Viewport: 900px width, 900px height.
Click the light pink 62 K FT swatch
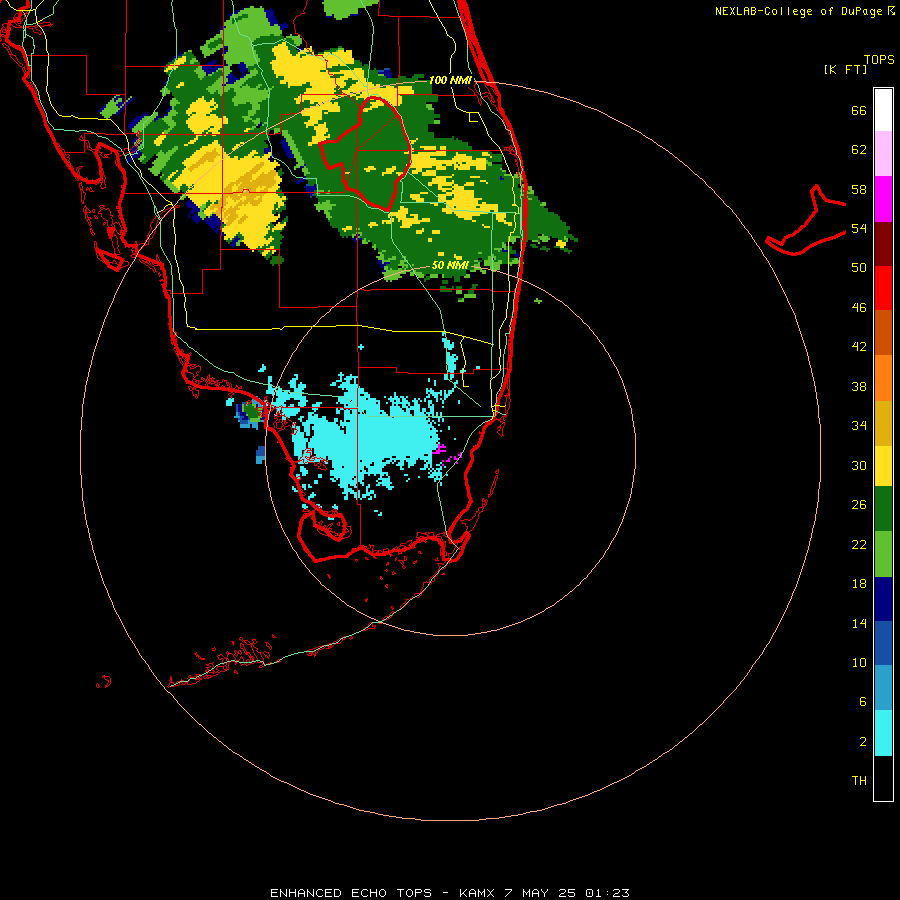coord(883,154)
